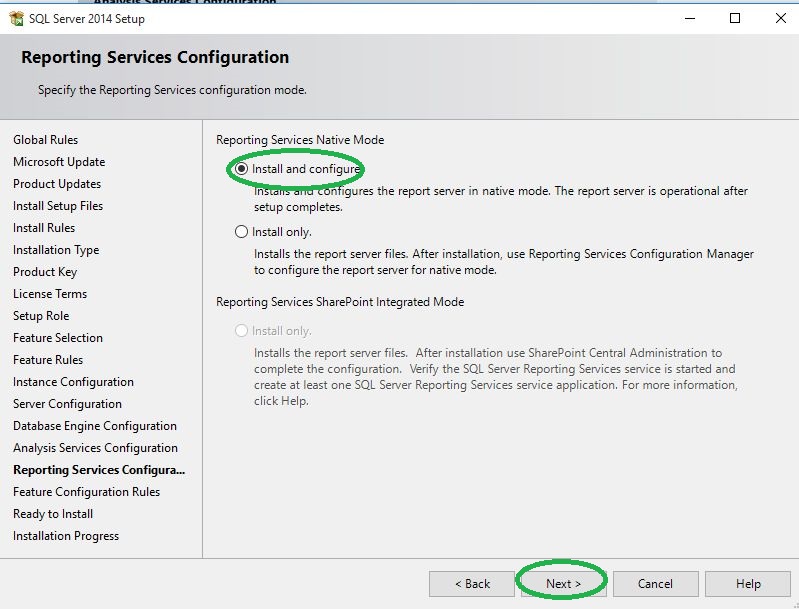This screenshot has height=609, width=799.
Task: Open Help for this setup page
Action: [x=747, y=584]
